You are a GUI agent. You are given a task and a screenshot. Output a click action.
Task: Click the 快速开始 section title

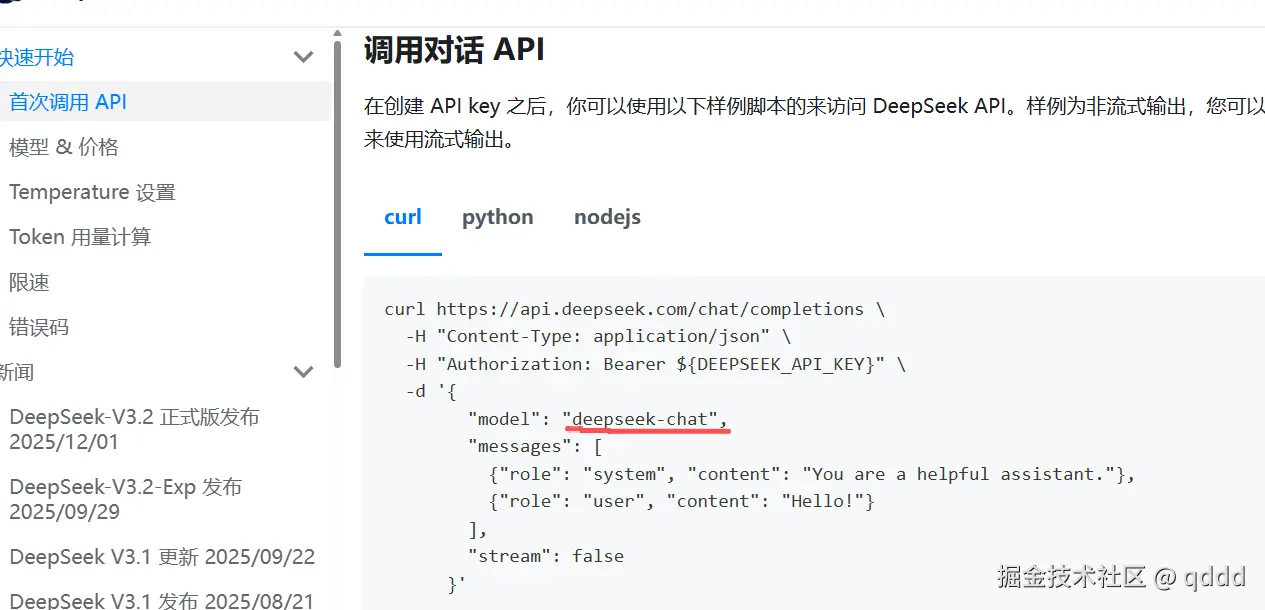(37, 57)
